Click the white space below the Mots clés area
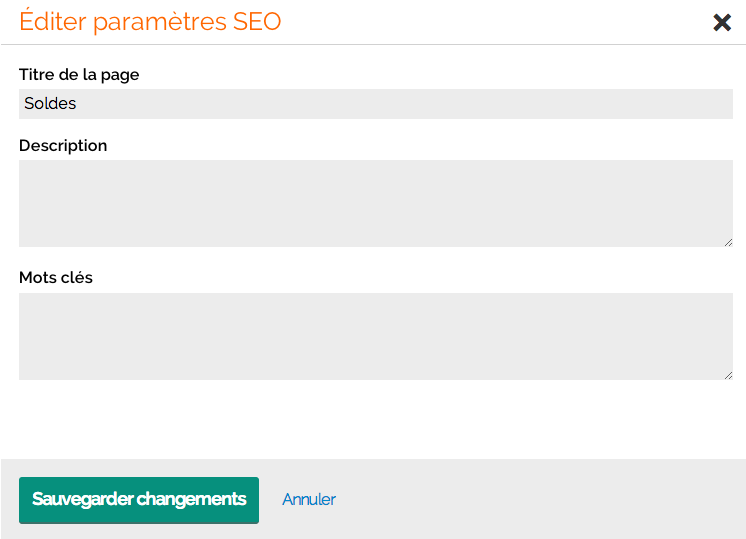This screenshot has width=746, height=539. point(375,420)
